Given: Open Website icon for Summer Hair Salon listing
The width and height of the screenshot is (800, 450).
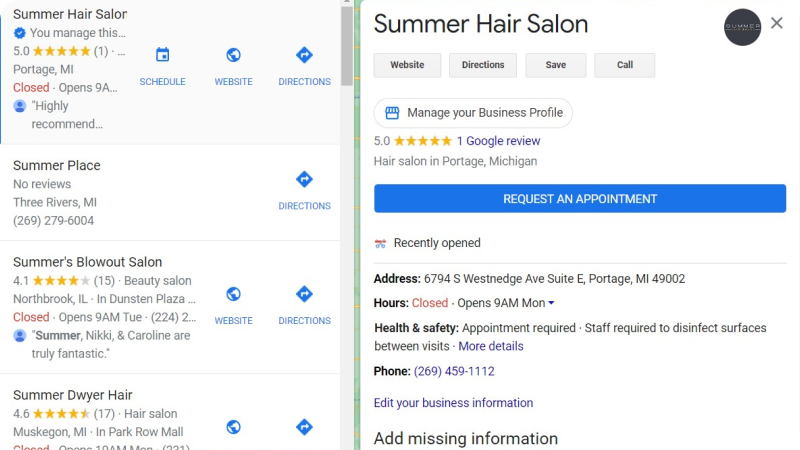Looking at the screenshot, I should pos(233,66).
